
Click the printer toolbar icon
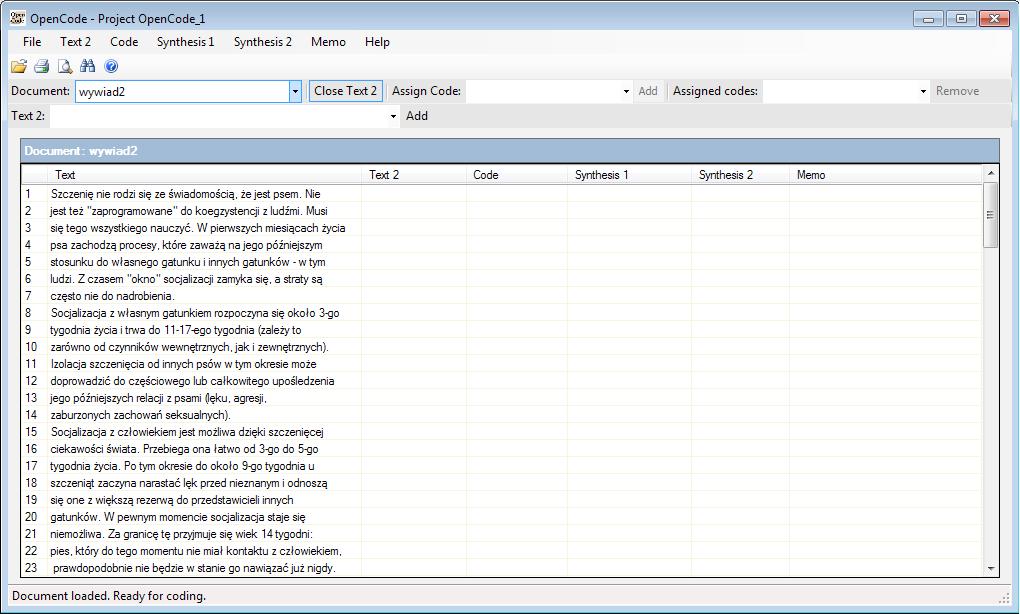(42, 66)
